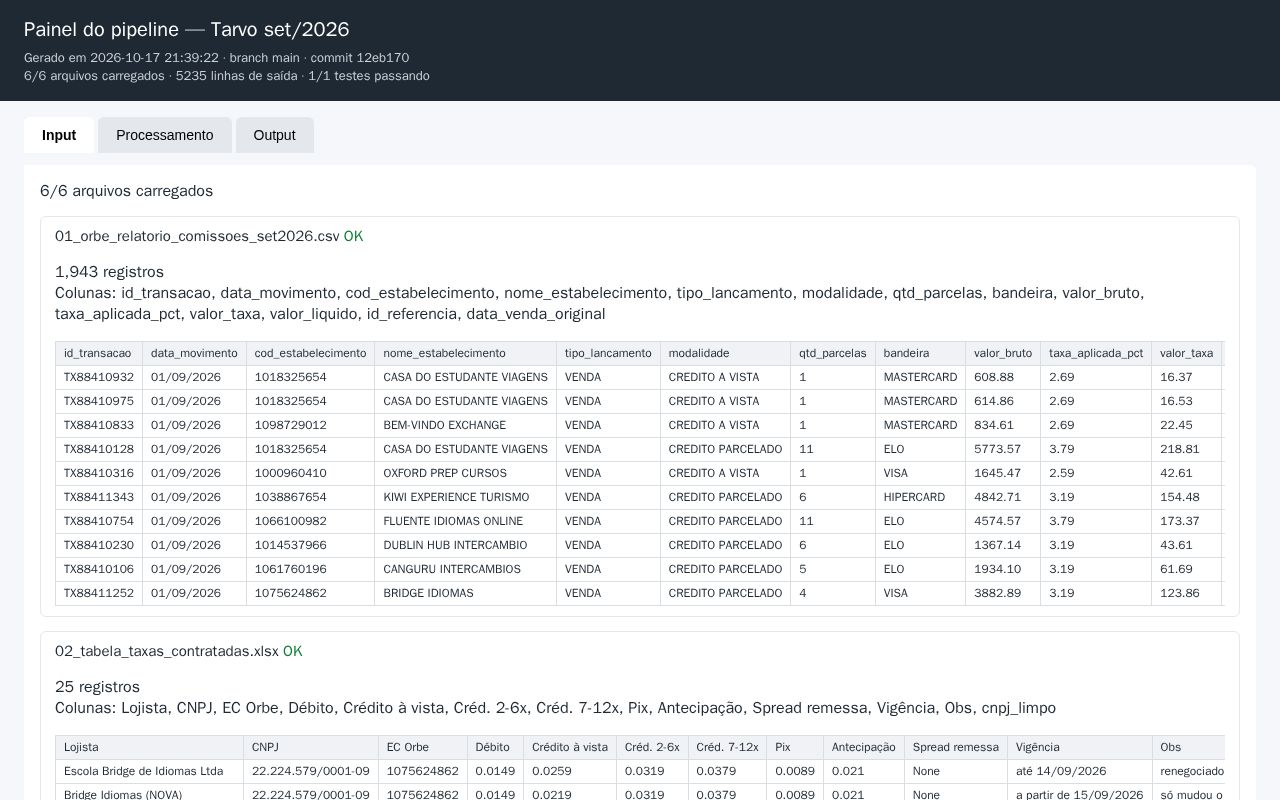Click the bandeira column header
This screenshot has width=1280, height=800.
pyautogui.click(x=921, y=353)
